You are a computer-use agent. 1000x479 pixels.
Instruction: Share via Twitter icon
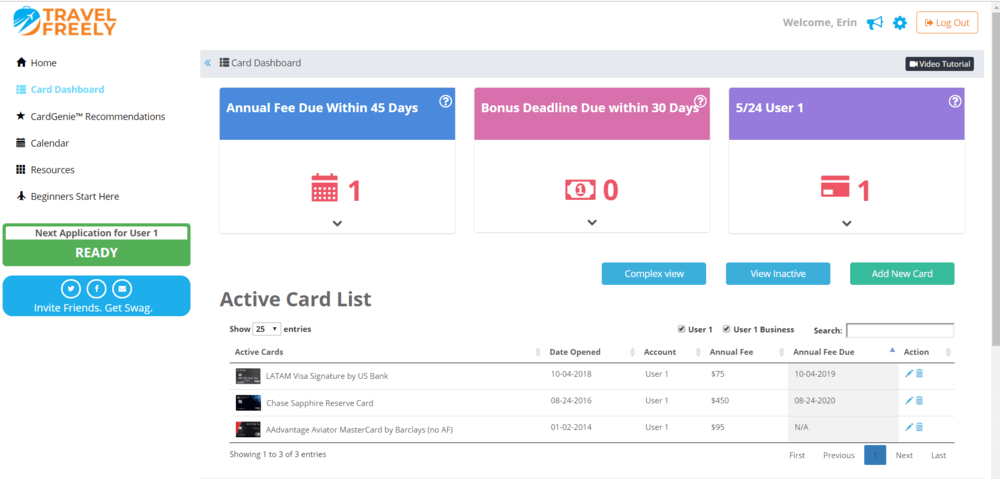(71, 289)
